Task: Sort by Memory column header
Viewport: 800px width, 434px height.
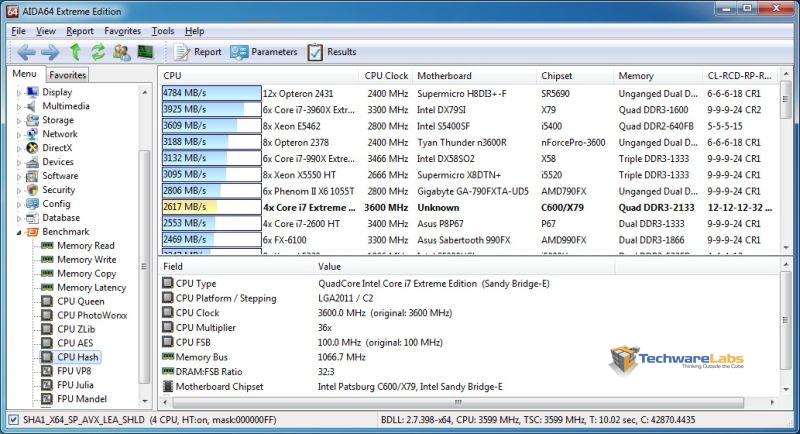Action: tap(659, 76)
